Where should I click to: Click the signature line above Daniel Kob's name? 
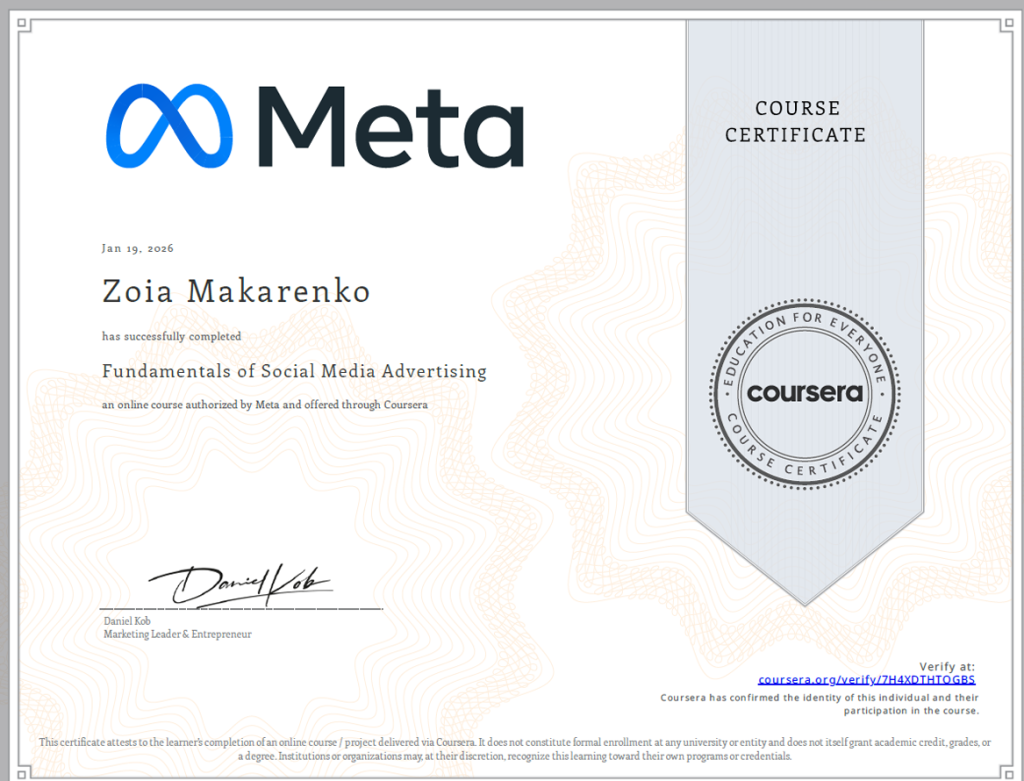(x=240, y=608)
